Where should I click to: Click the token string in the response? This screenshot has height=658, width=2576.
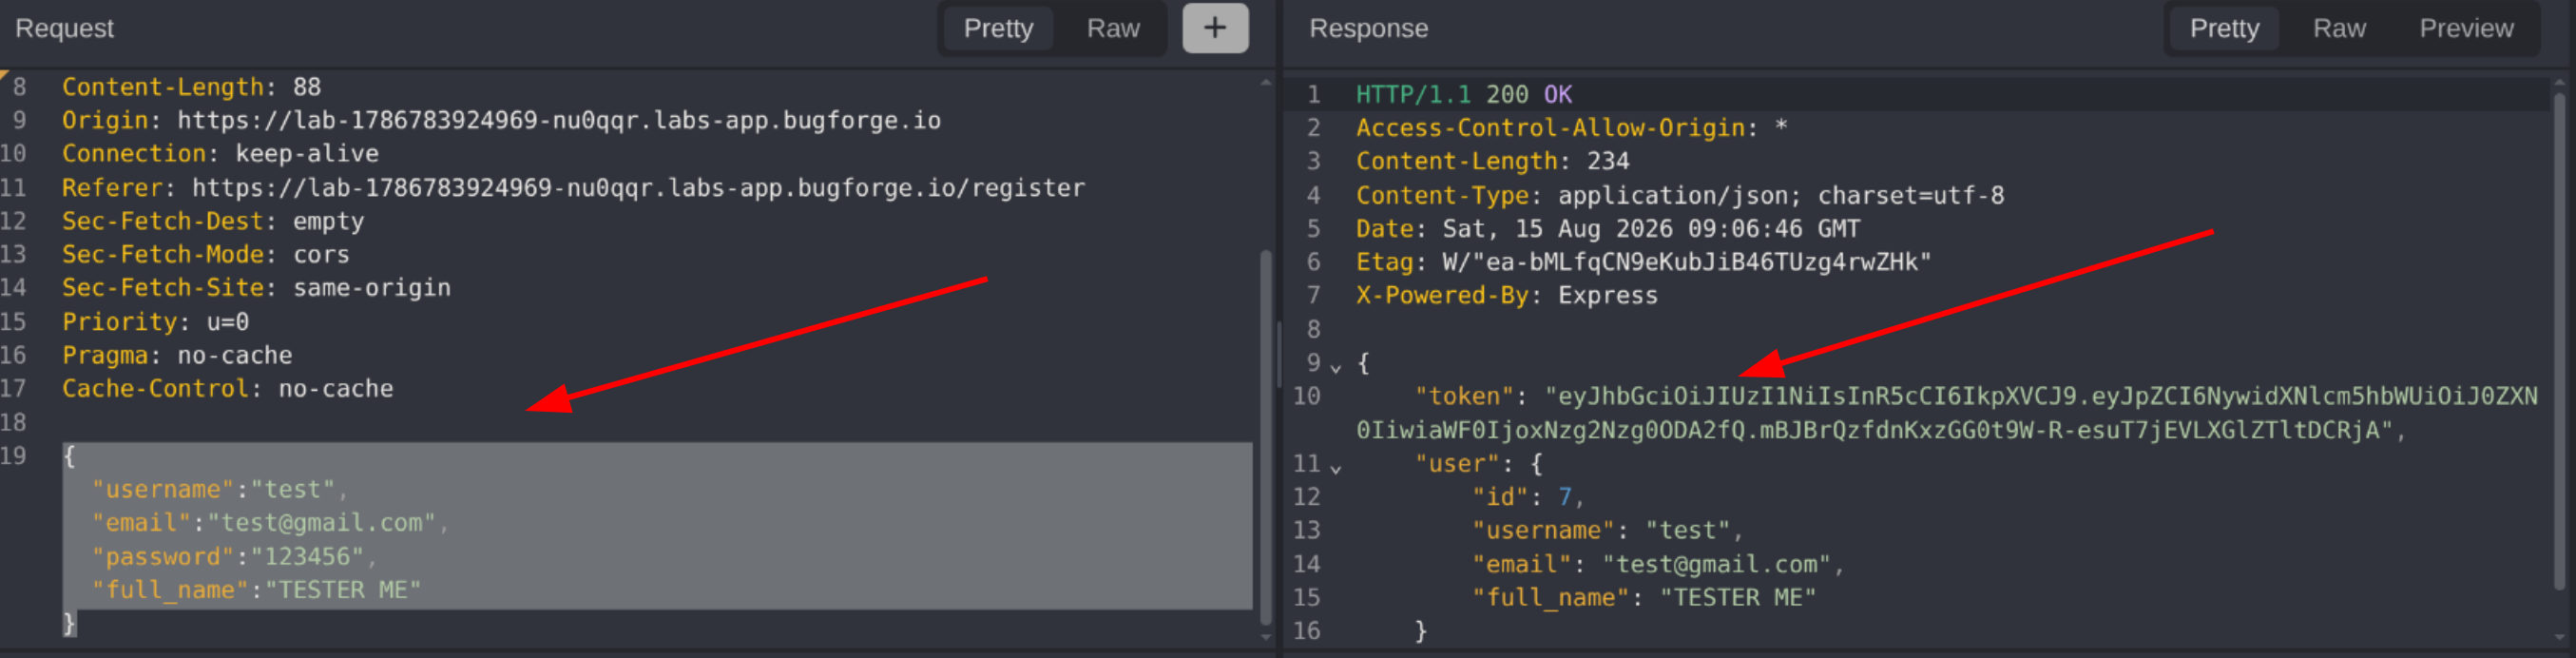[1946, 413]
